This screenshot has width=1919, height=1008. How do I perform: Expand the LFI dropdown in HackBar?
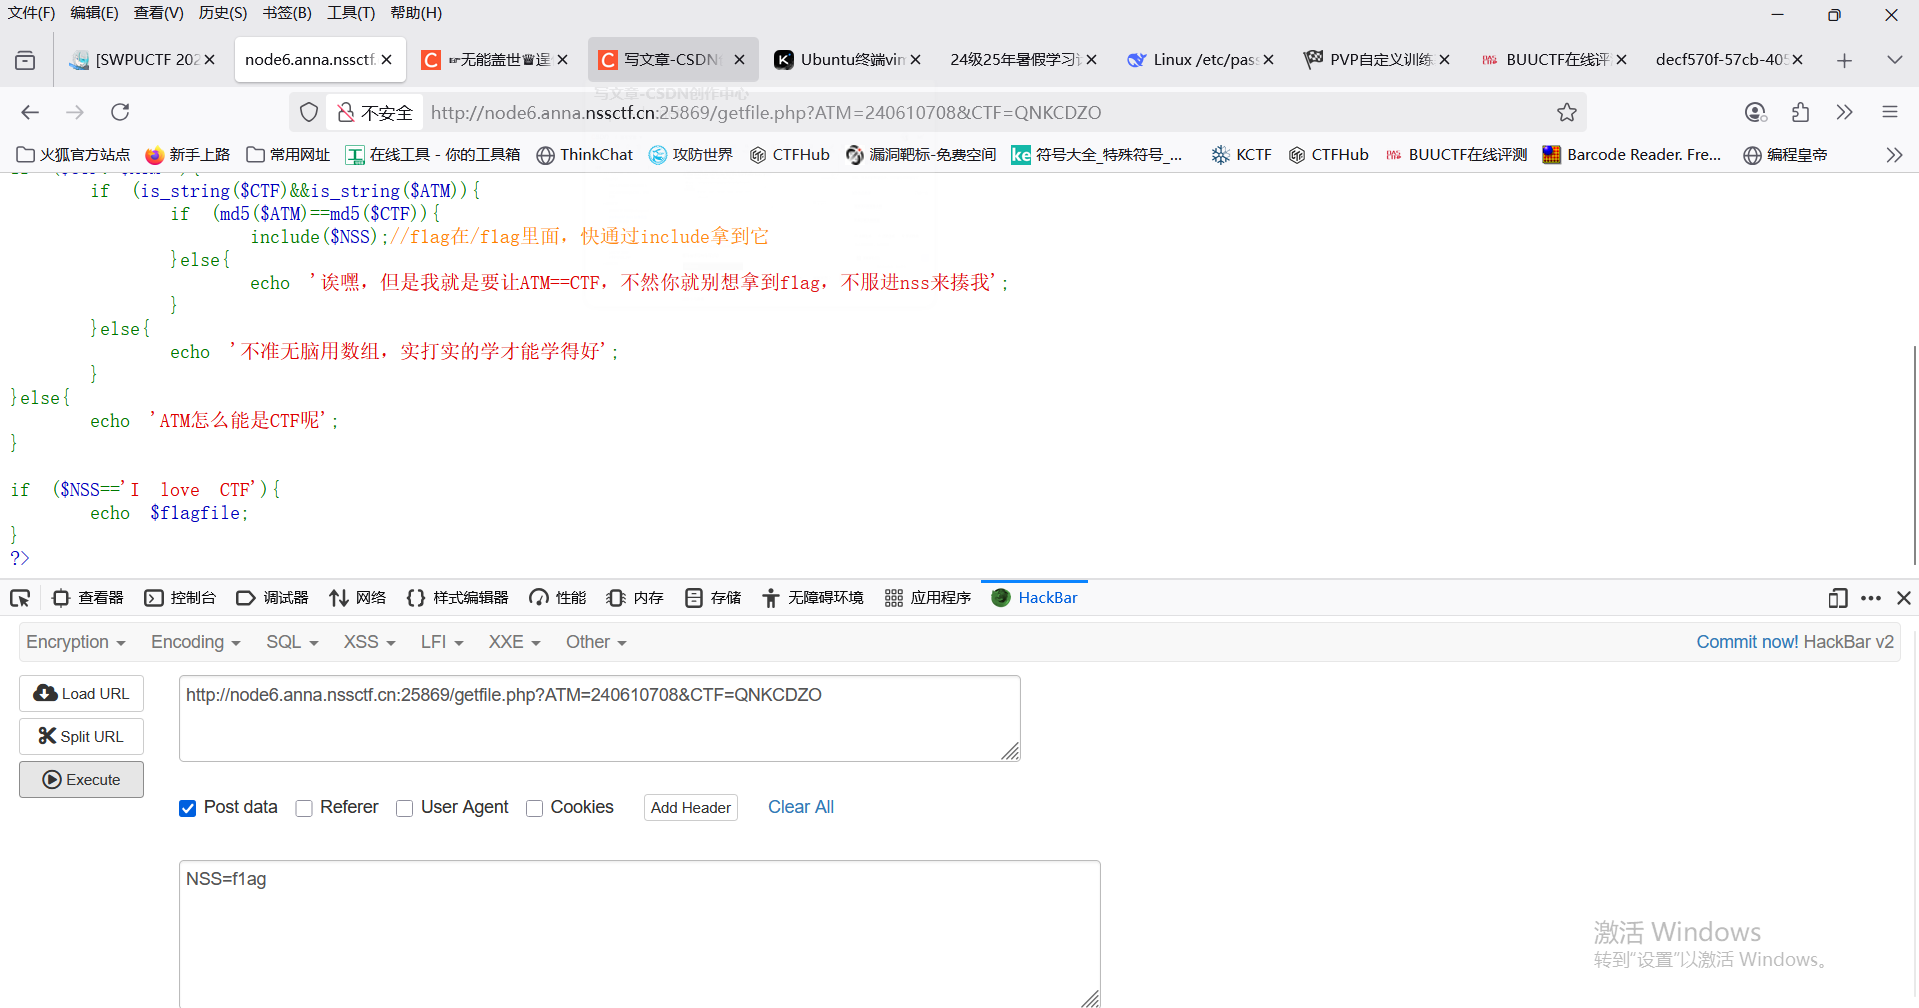442,642
